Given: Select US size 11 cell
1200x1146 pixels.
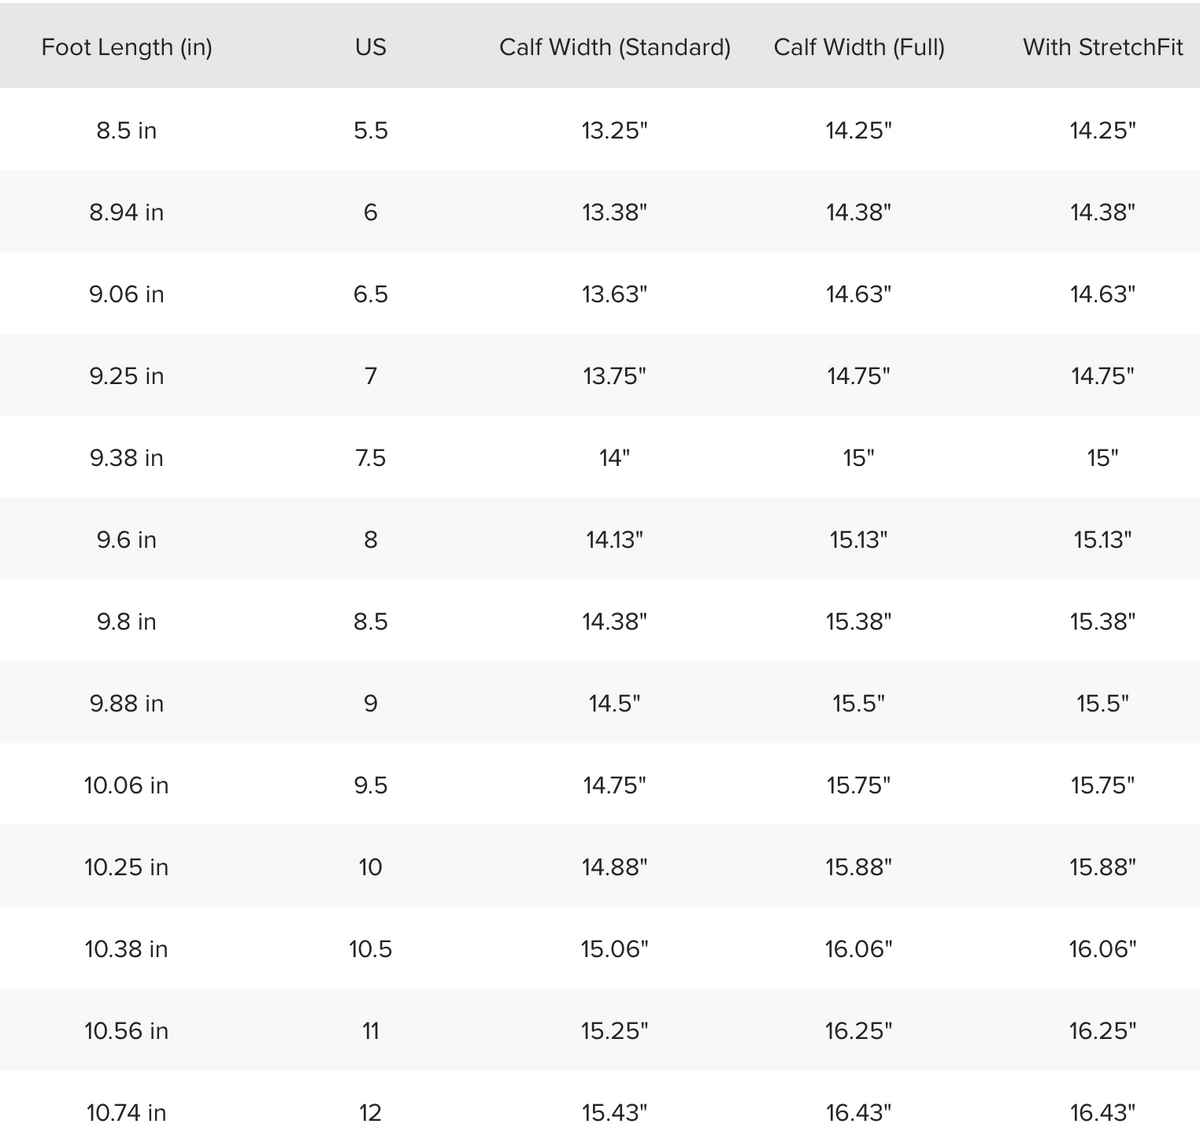Looking at the screenshot, I should point(370,1031).
